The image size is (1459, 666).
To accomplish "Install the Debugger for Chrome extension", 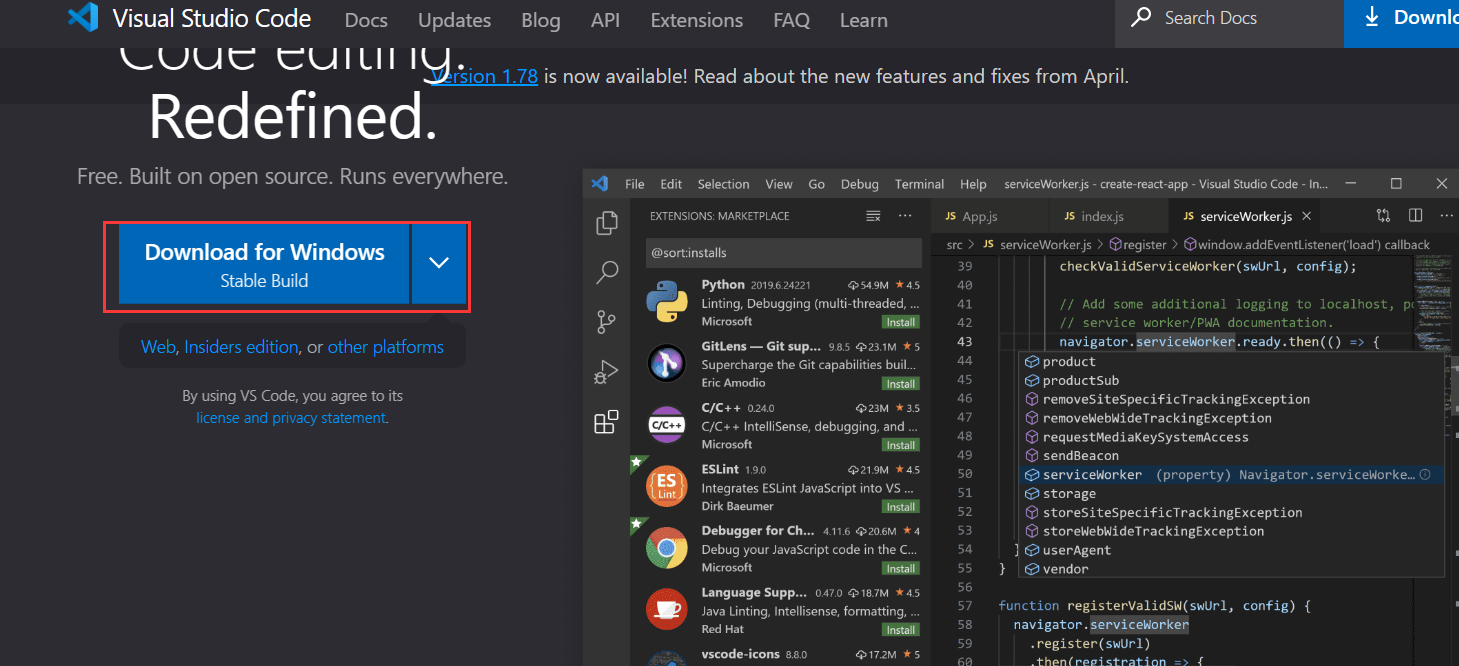I will (900, 568).
